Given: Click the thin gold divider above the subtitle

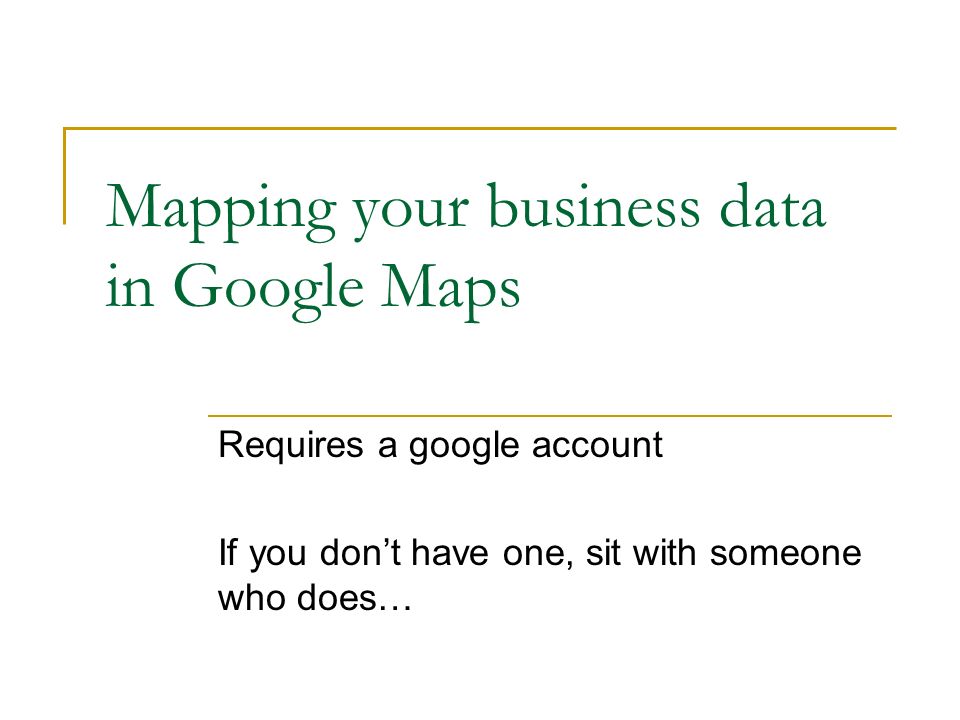Looking at the screenshot, I should coord(550,416).
